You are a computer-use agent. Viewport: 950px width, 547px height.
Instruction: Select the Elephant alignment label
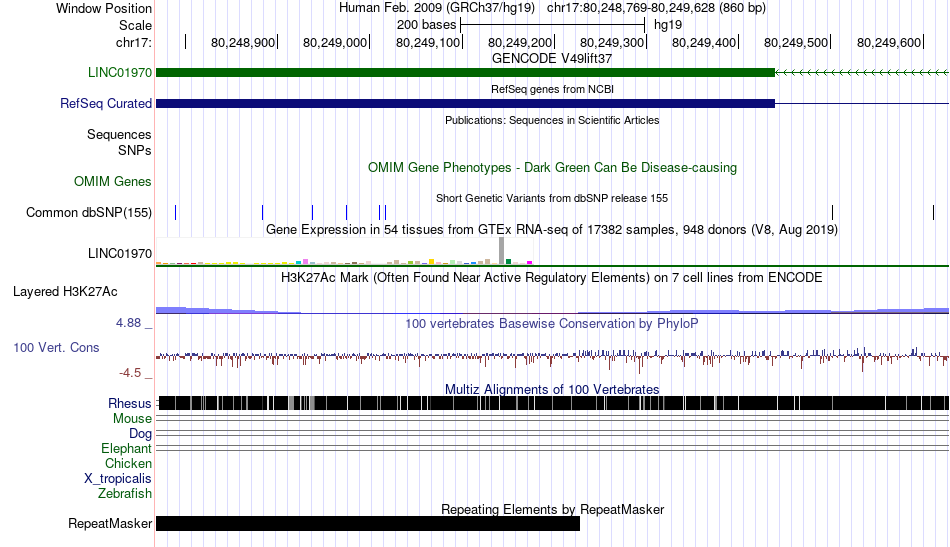[127, 449]
